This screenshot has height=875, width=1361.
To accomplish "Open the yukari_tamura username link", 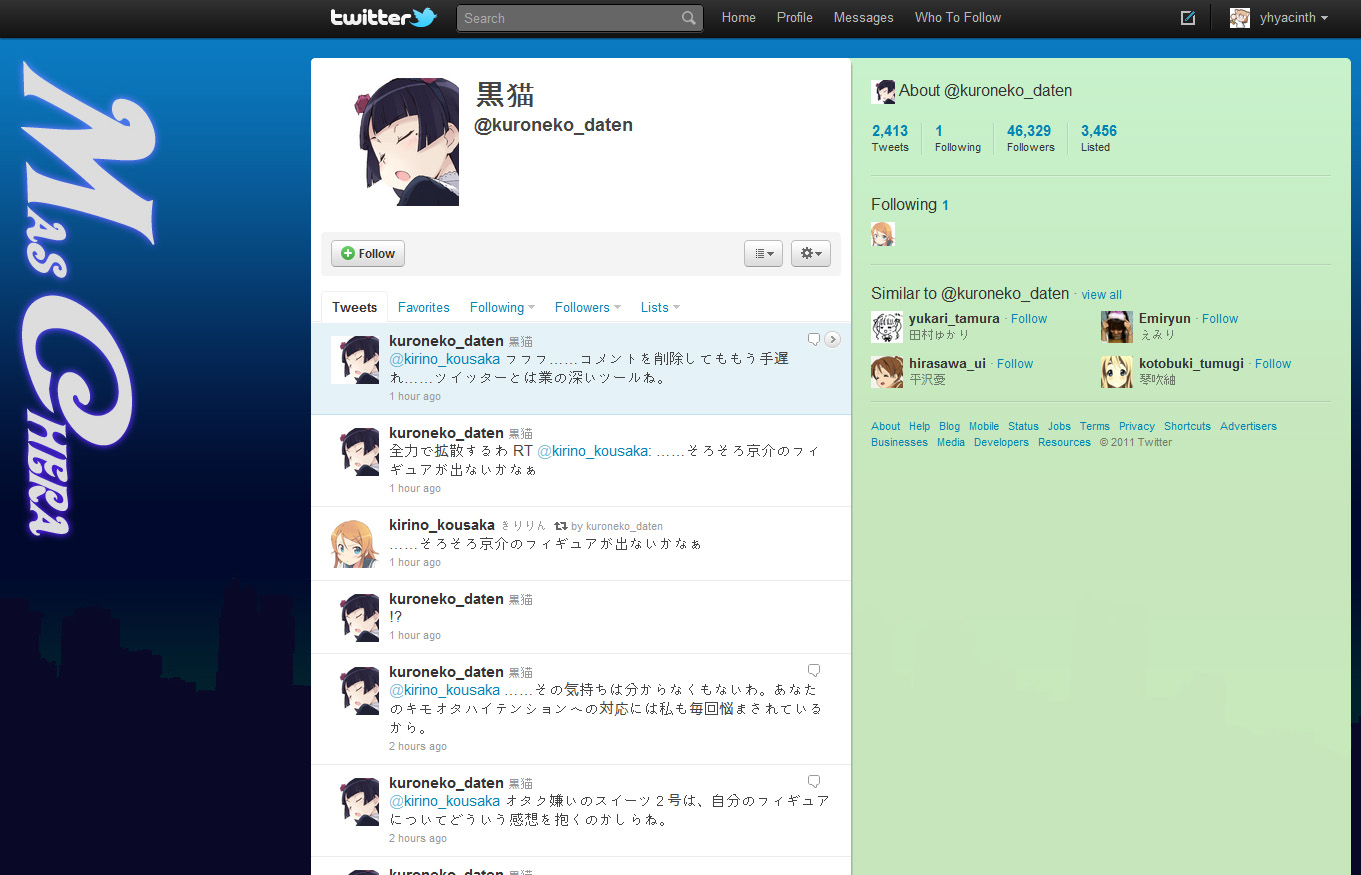I will click(x=954, y=319).
